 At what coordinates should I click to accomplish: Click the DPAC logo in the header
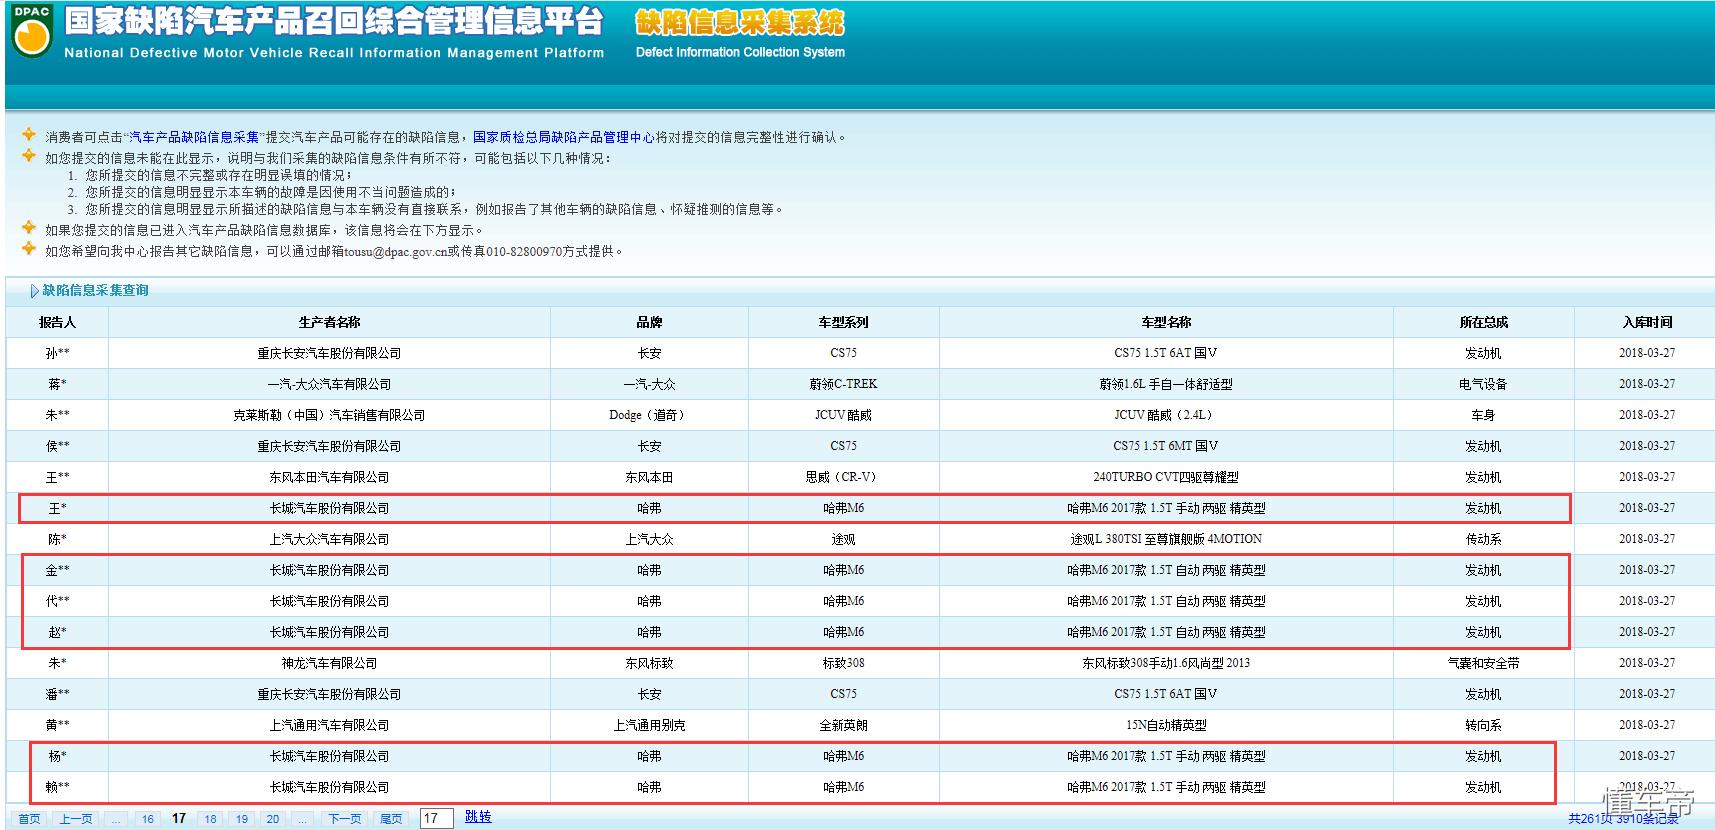click(32, 33)
